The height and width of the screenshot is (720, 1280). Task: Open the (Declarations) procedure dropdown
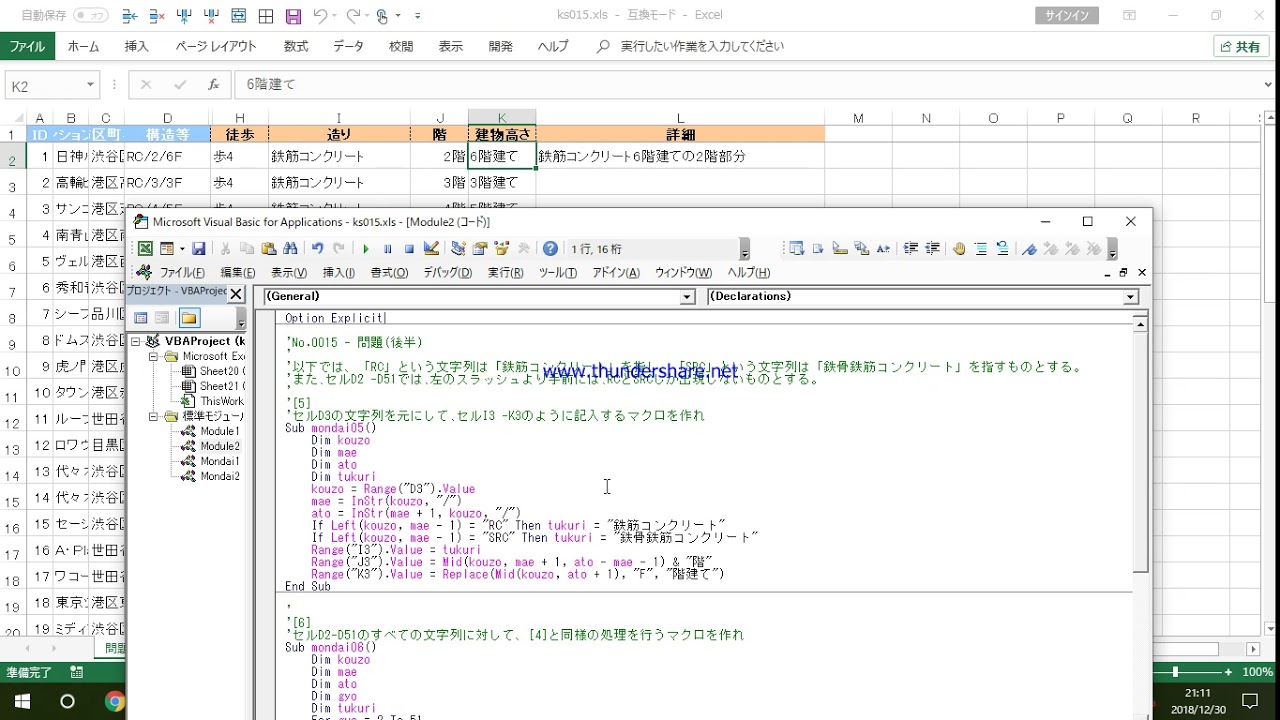[x=1130, y=297]
